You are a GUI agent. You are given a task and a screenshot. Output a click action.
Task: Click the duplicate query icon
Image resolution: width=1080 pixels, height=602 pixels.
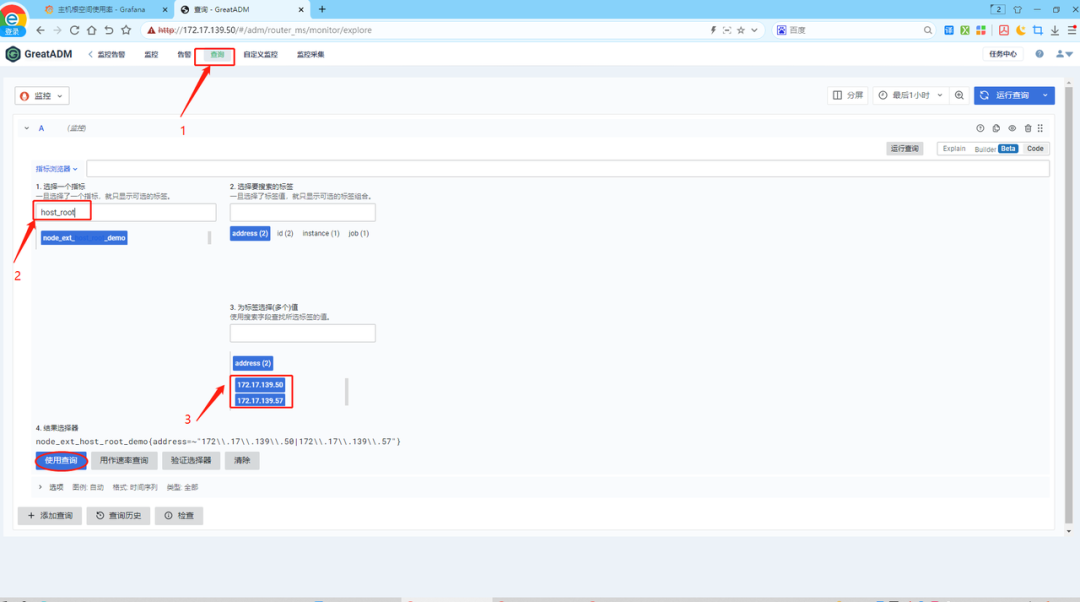click(x=996, y=128)
